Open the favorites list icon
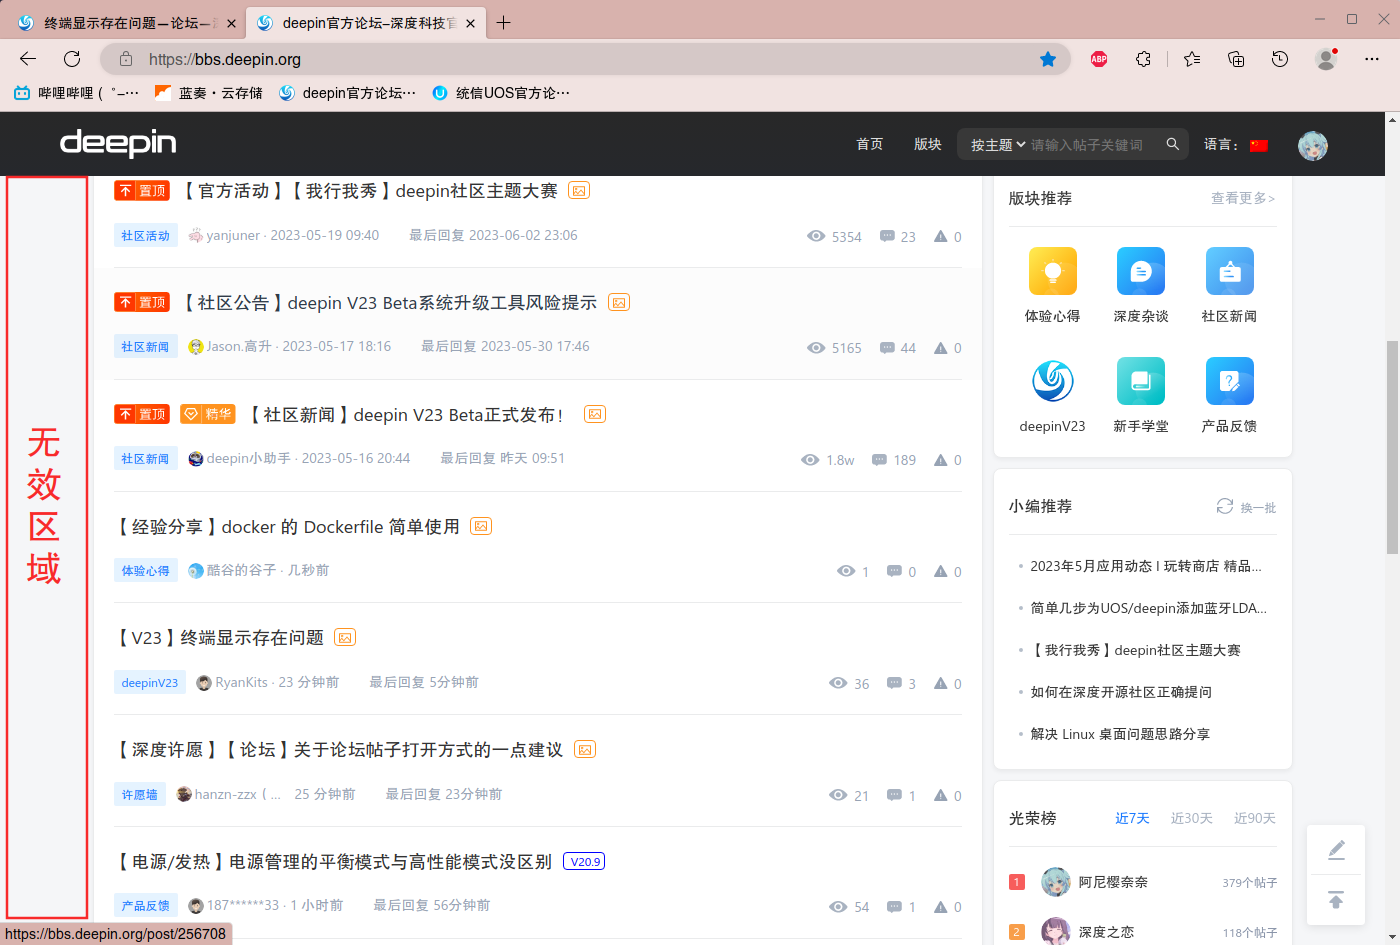Viewport: 1400px width, 945px height. pos(1192,59)
